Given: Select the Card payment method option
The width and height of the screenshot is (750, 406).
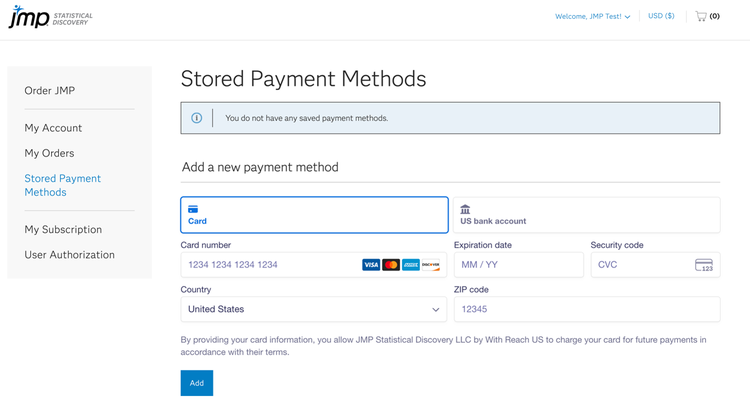Looking at the screenshot, I should point(314,215).
